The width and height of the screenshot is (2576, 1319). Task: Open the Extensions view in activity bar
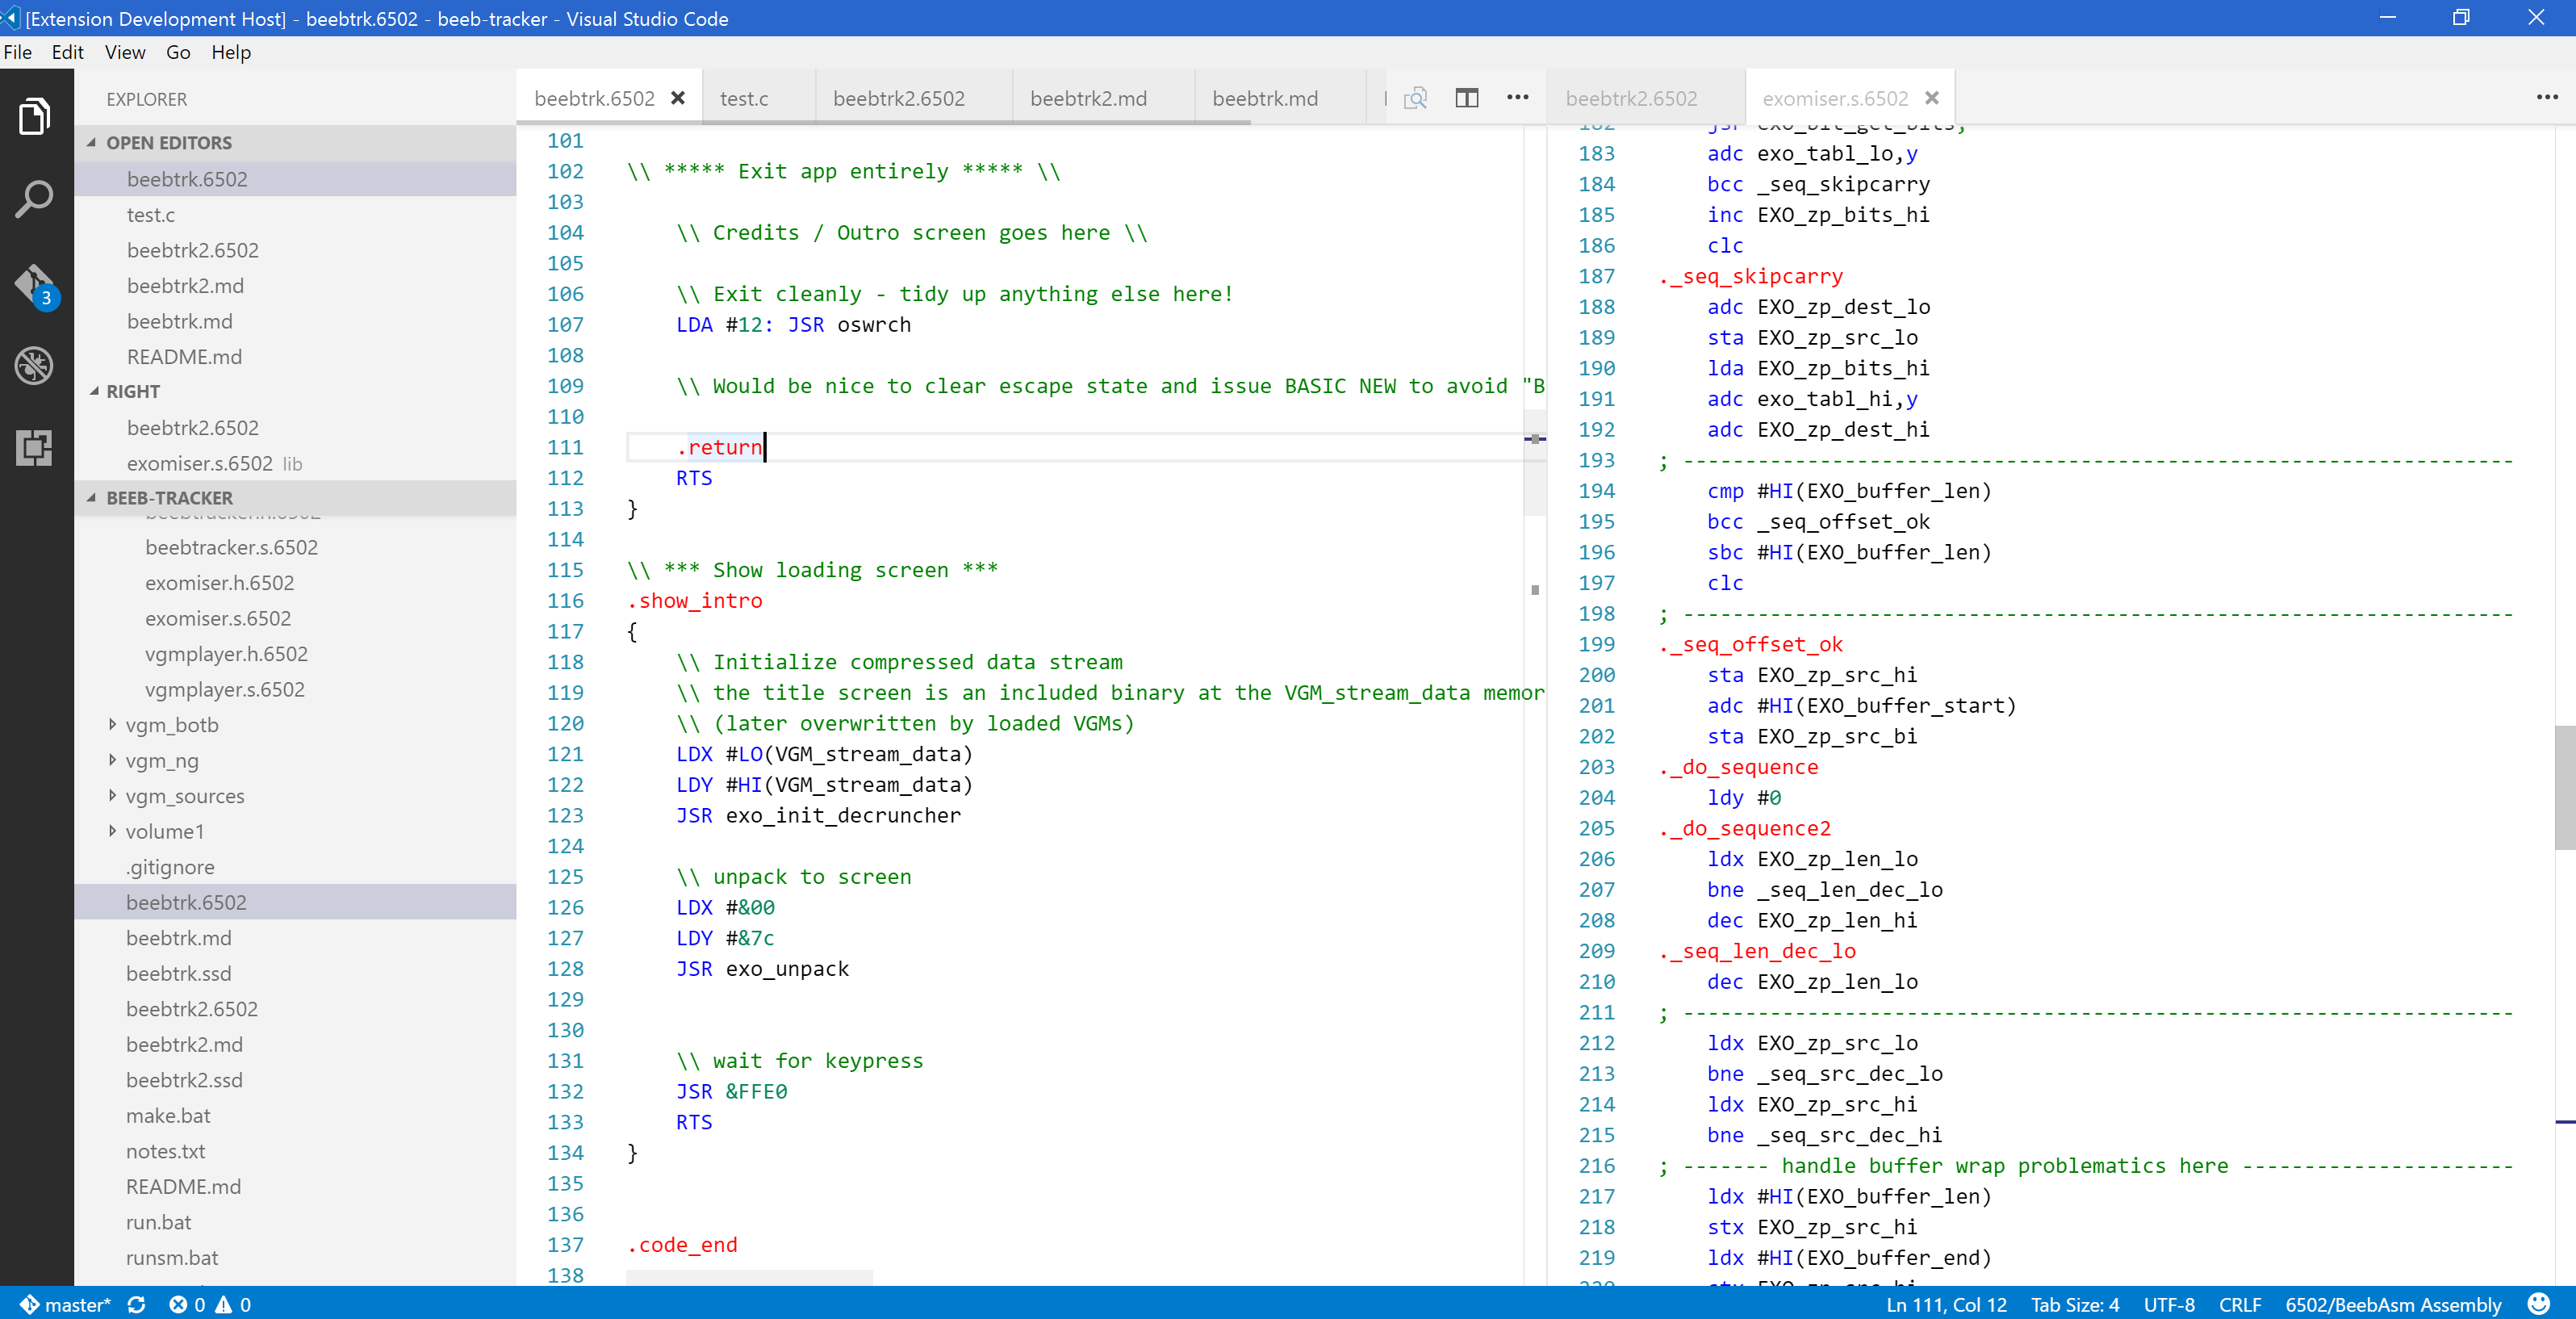35,448
